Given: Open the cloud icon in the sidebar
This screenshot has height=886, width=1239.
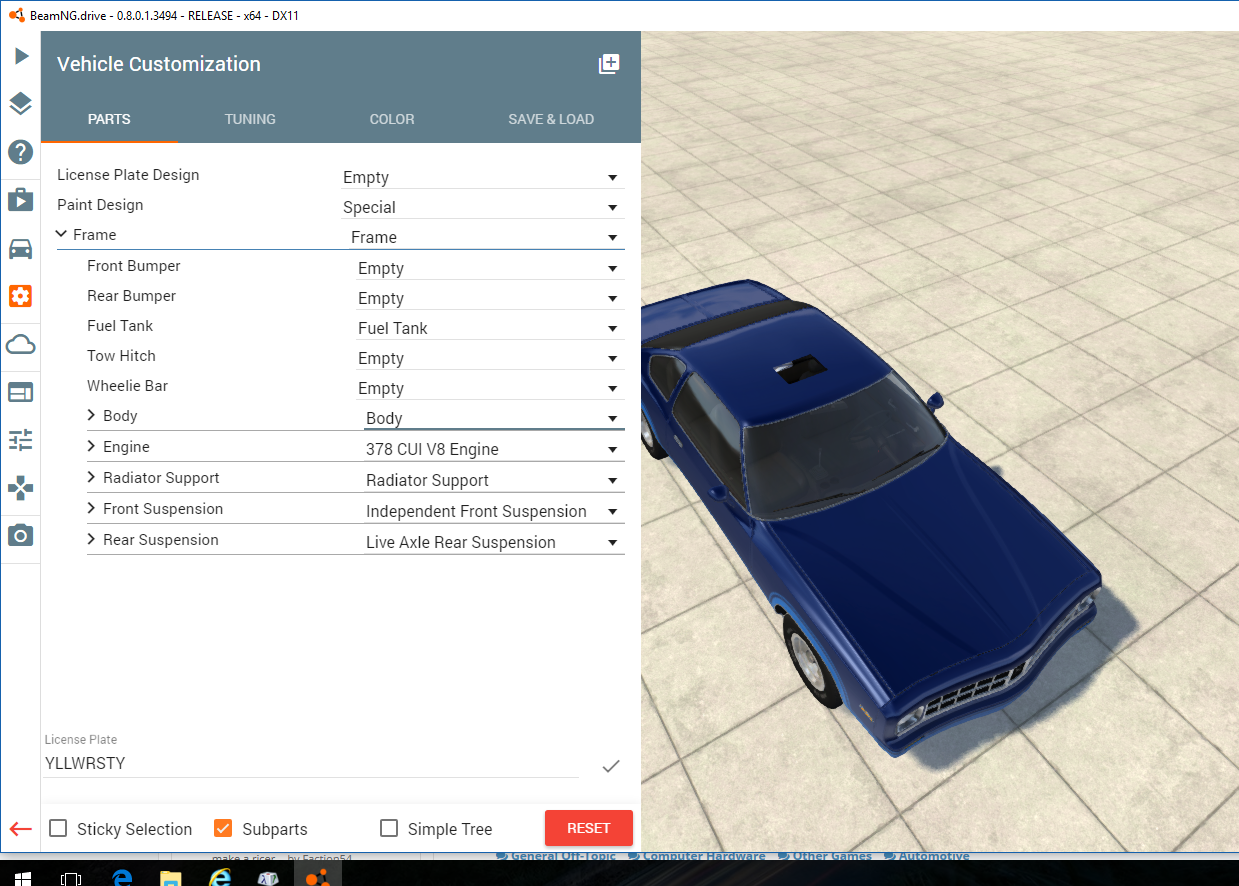Looking at the screenshot, I should tap(21, 345).
